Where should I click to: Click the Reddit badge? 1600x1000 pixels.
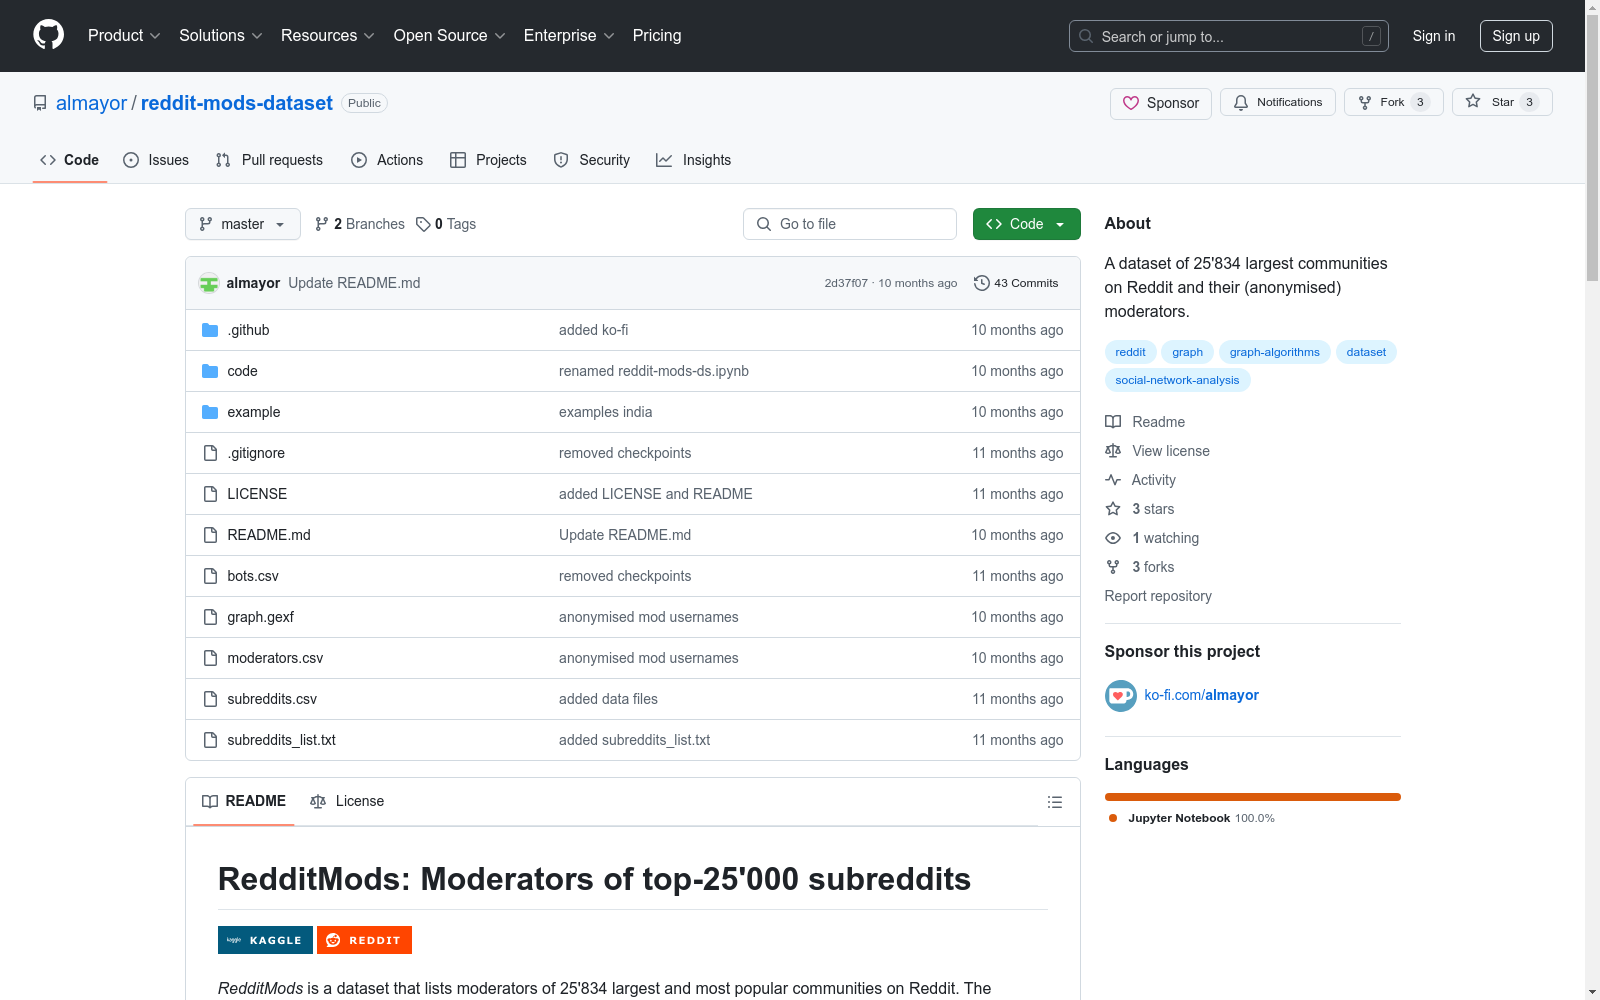pos(364,940)
